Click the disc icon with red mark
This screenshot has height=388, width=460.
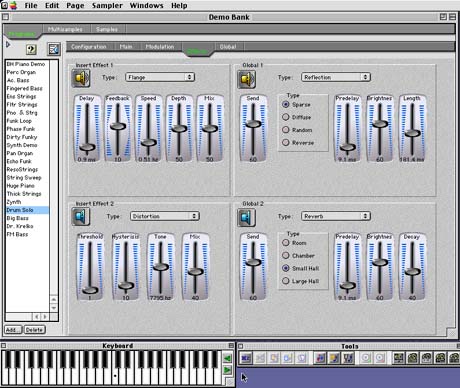pyautogui.click(x=380, y=358)
